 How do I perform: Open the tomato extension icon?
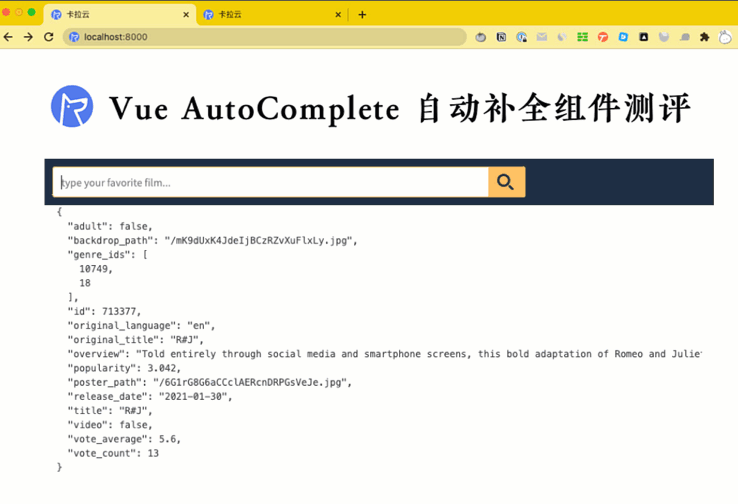point(481,37)
